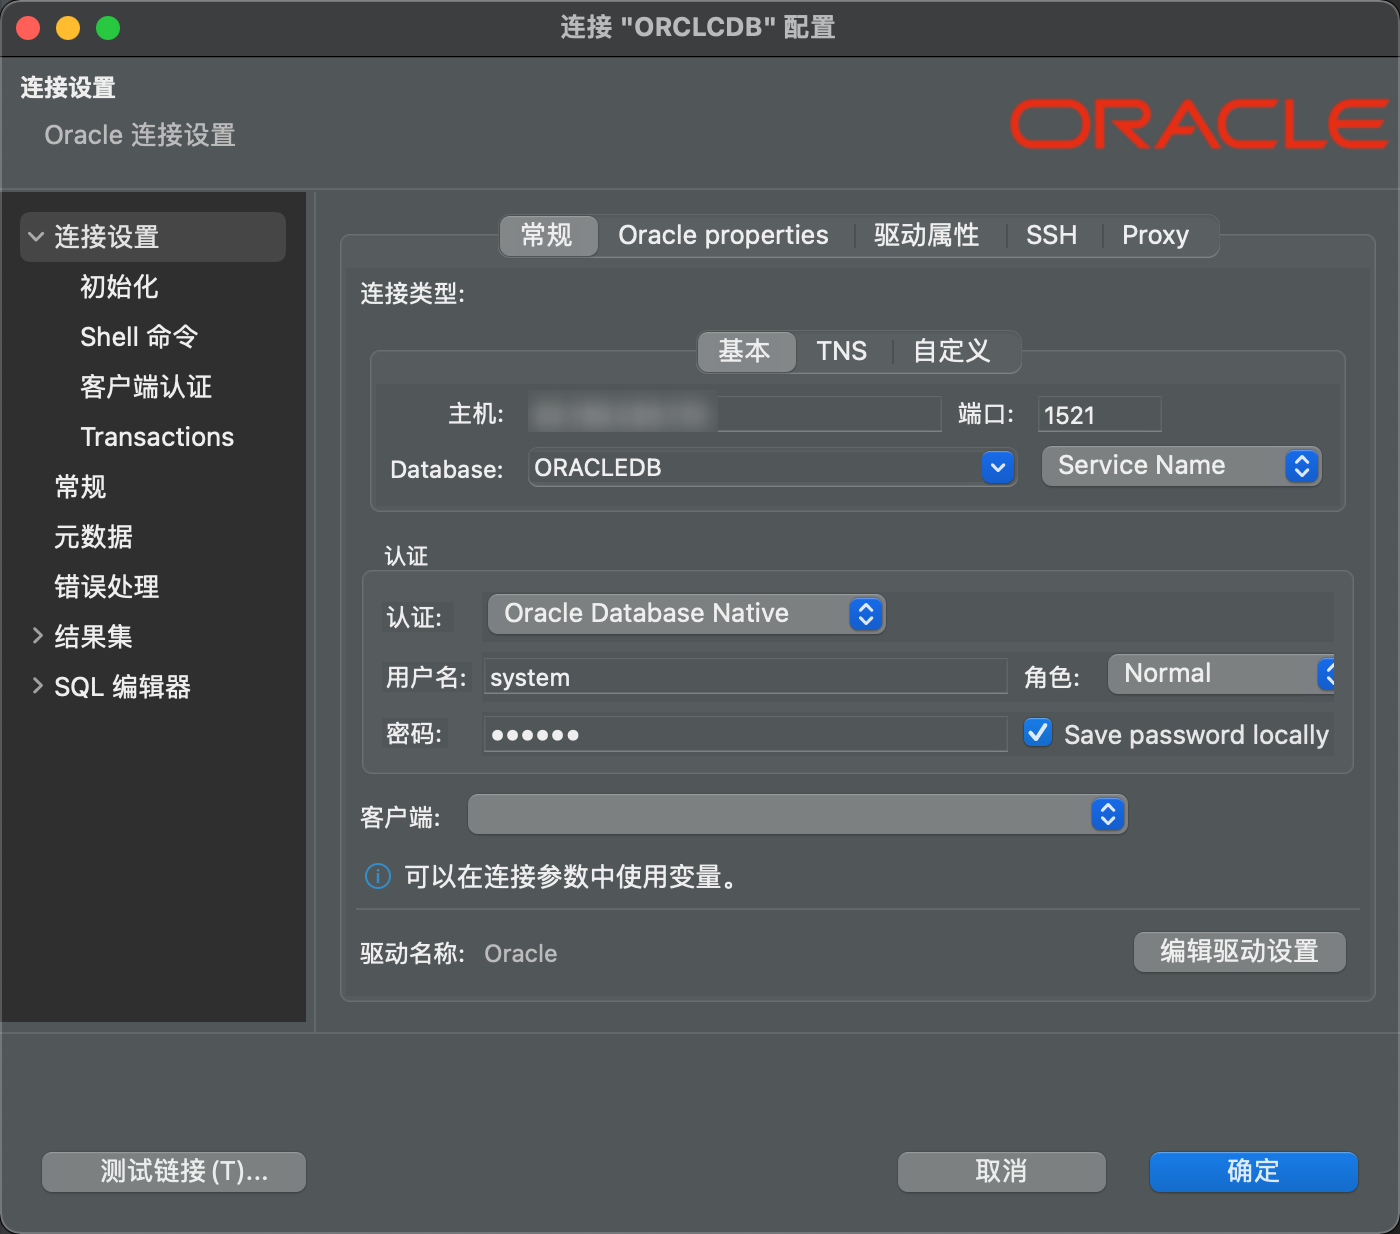1400x1234 pixels.
Task: Select 常规 in the sidebar tree
Action: [x=80, y=487]
